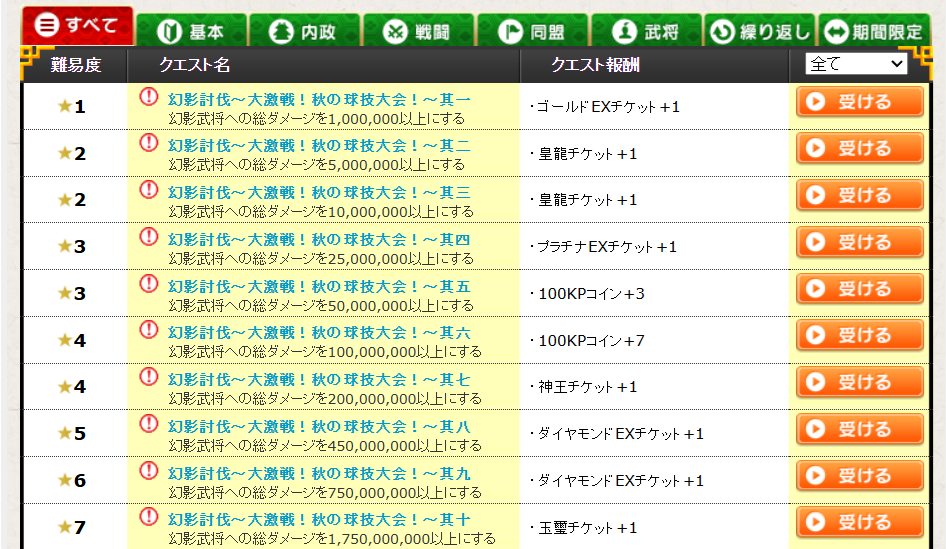Click the play icon on the 其三 受ける button
The image size is (946, 549).
pyautogui.click(x=816, y=195)
